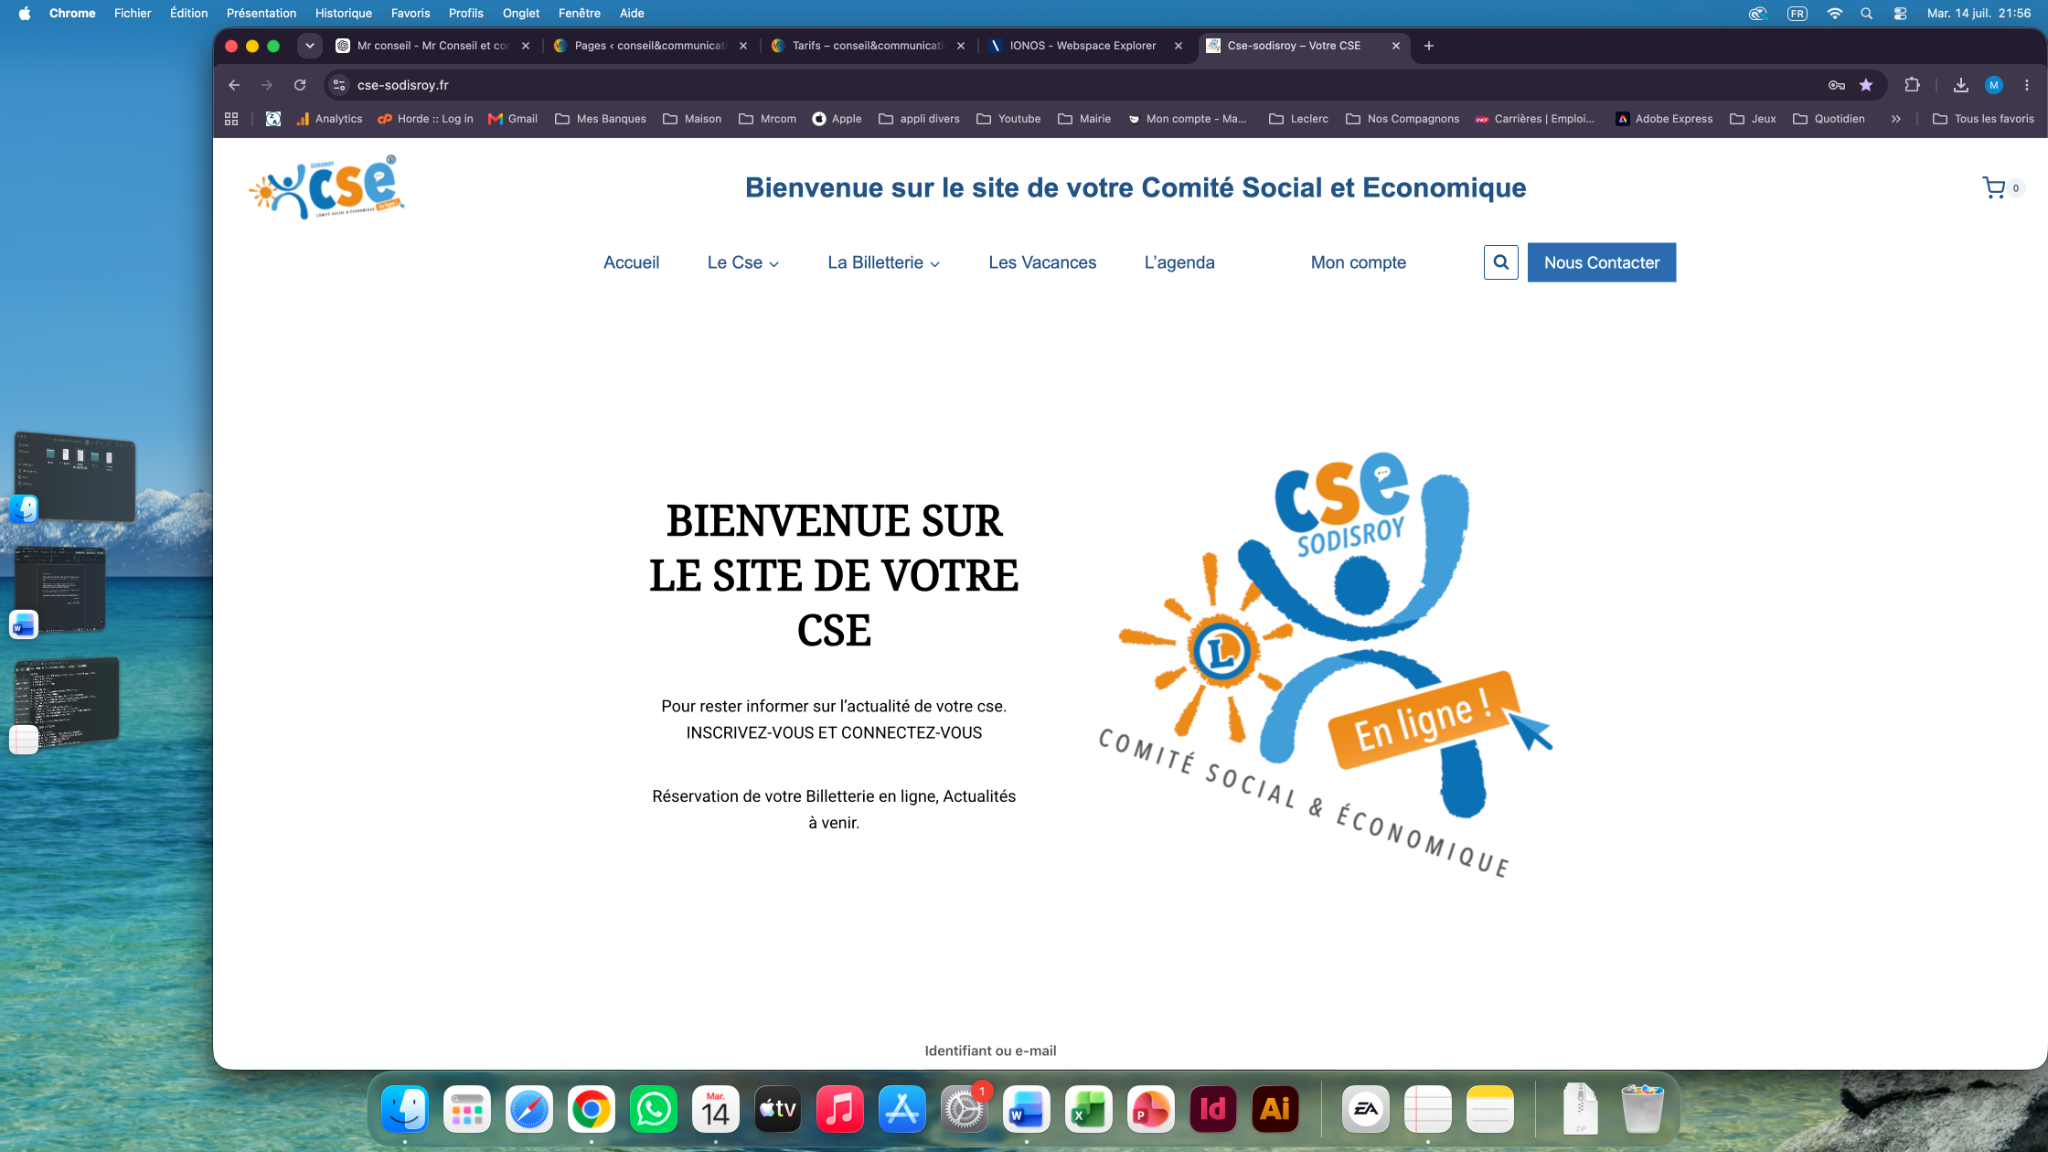Go back to previous page
Image resolution: width=2048 pixels, height=1152 pixels.
(234, 85)
